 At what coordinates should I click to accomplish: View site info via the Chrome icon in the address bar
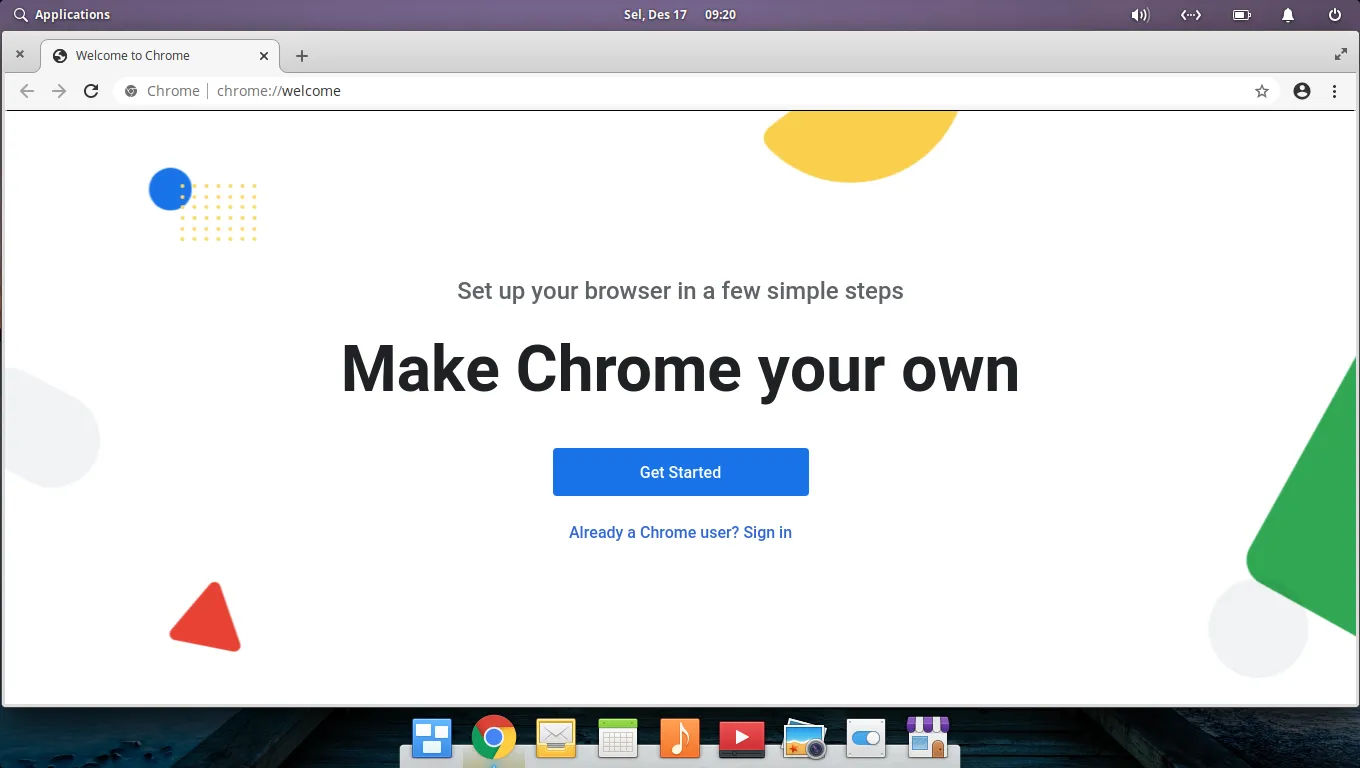[x=130, y=91]
